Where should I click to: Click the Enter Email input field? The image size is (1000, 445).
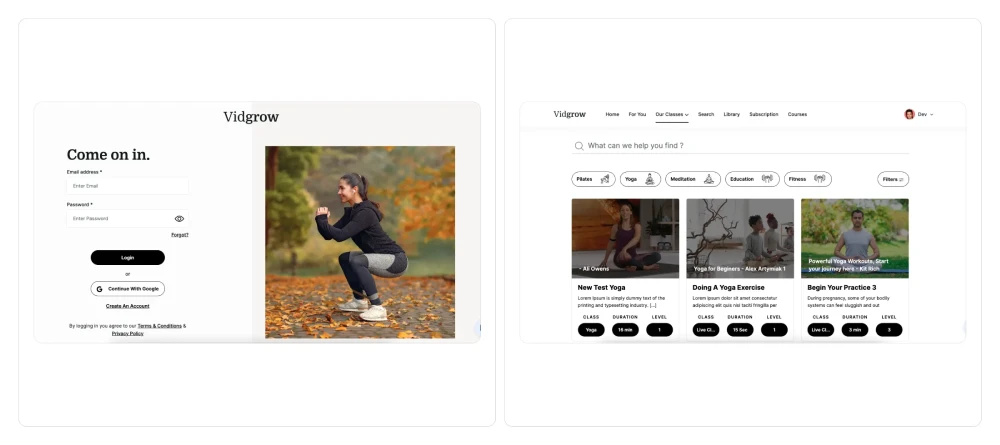128,186
